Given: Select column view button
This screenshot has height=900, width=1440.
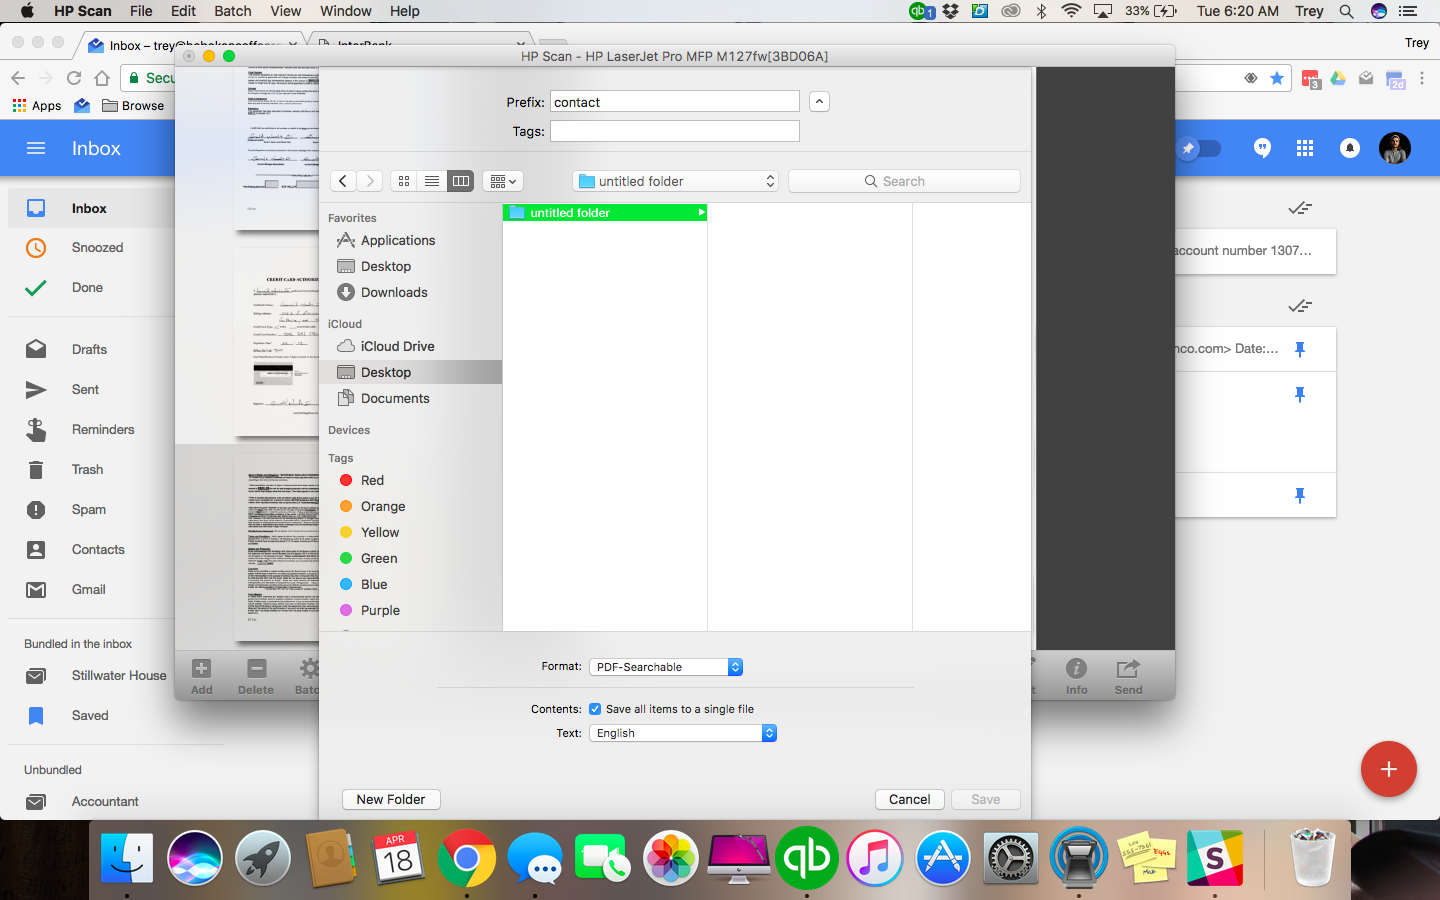Looking at the screenshot, I should pos(460,181).
